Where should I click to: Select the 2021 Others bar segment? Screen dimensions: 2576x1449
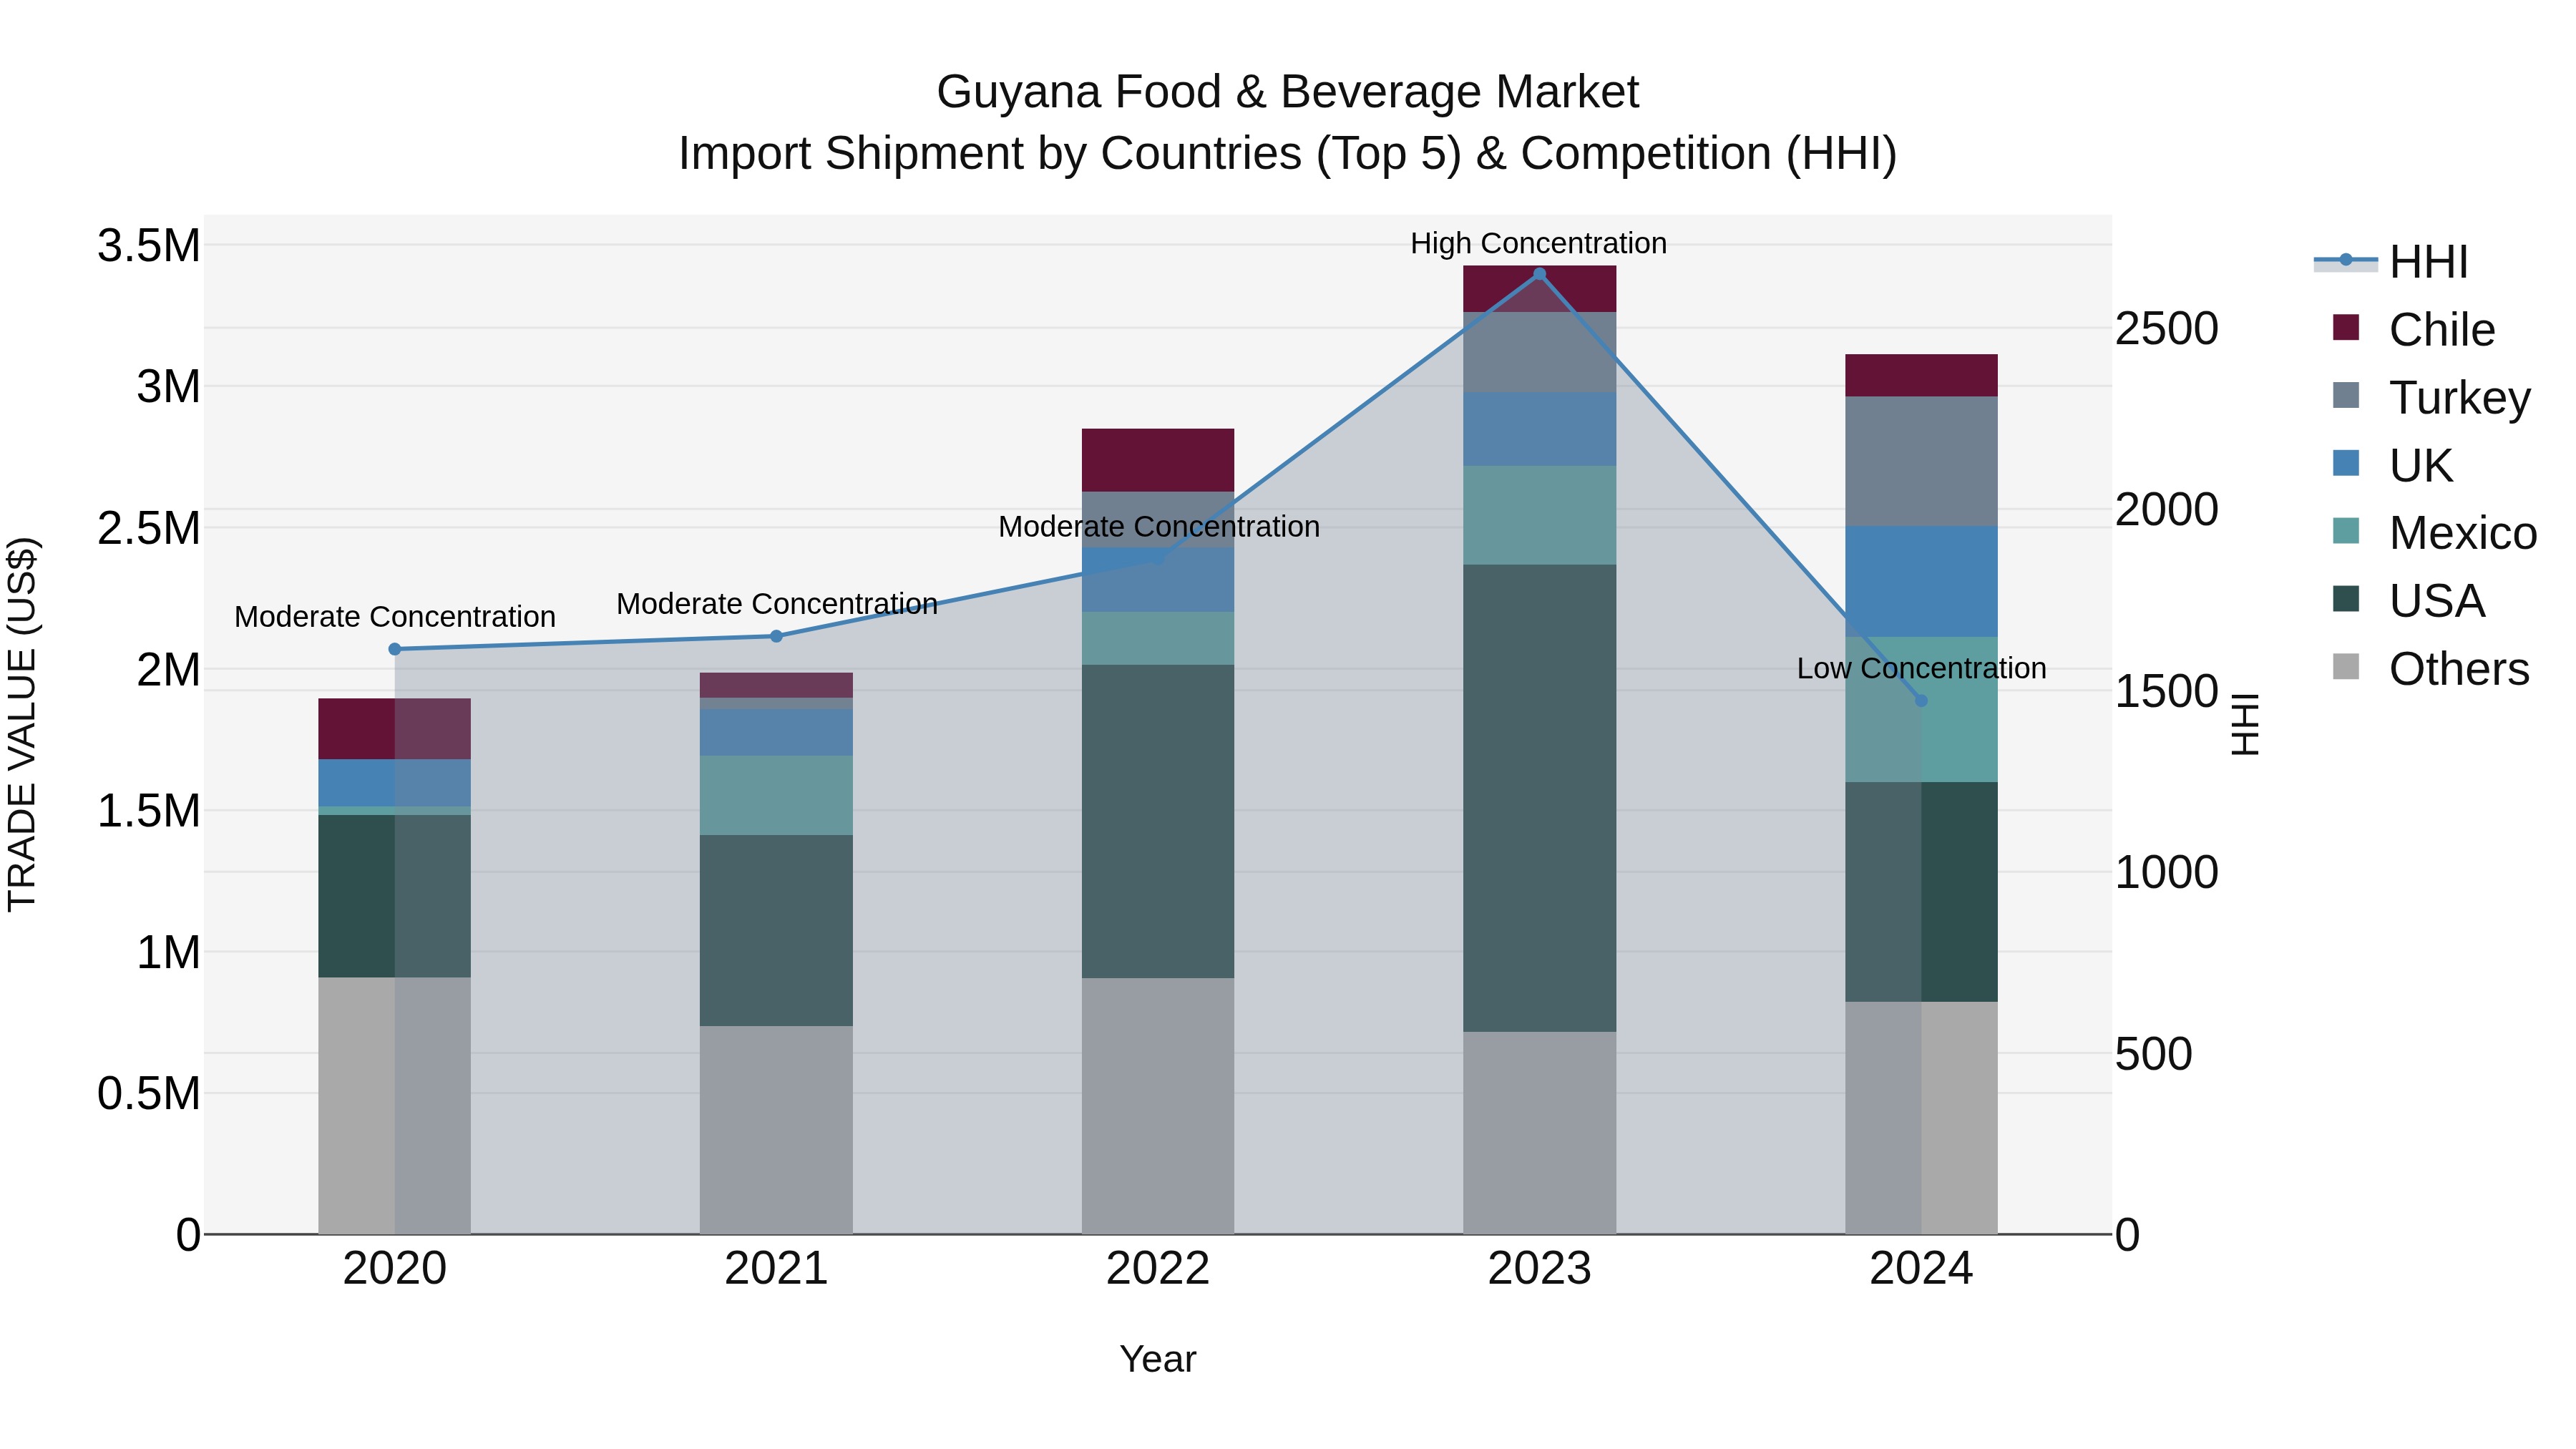click(x=776, y=1130)
